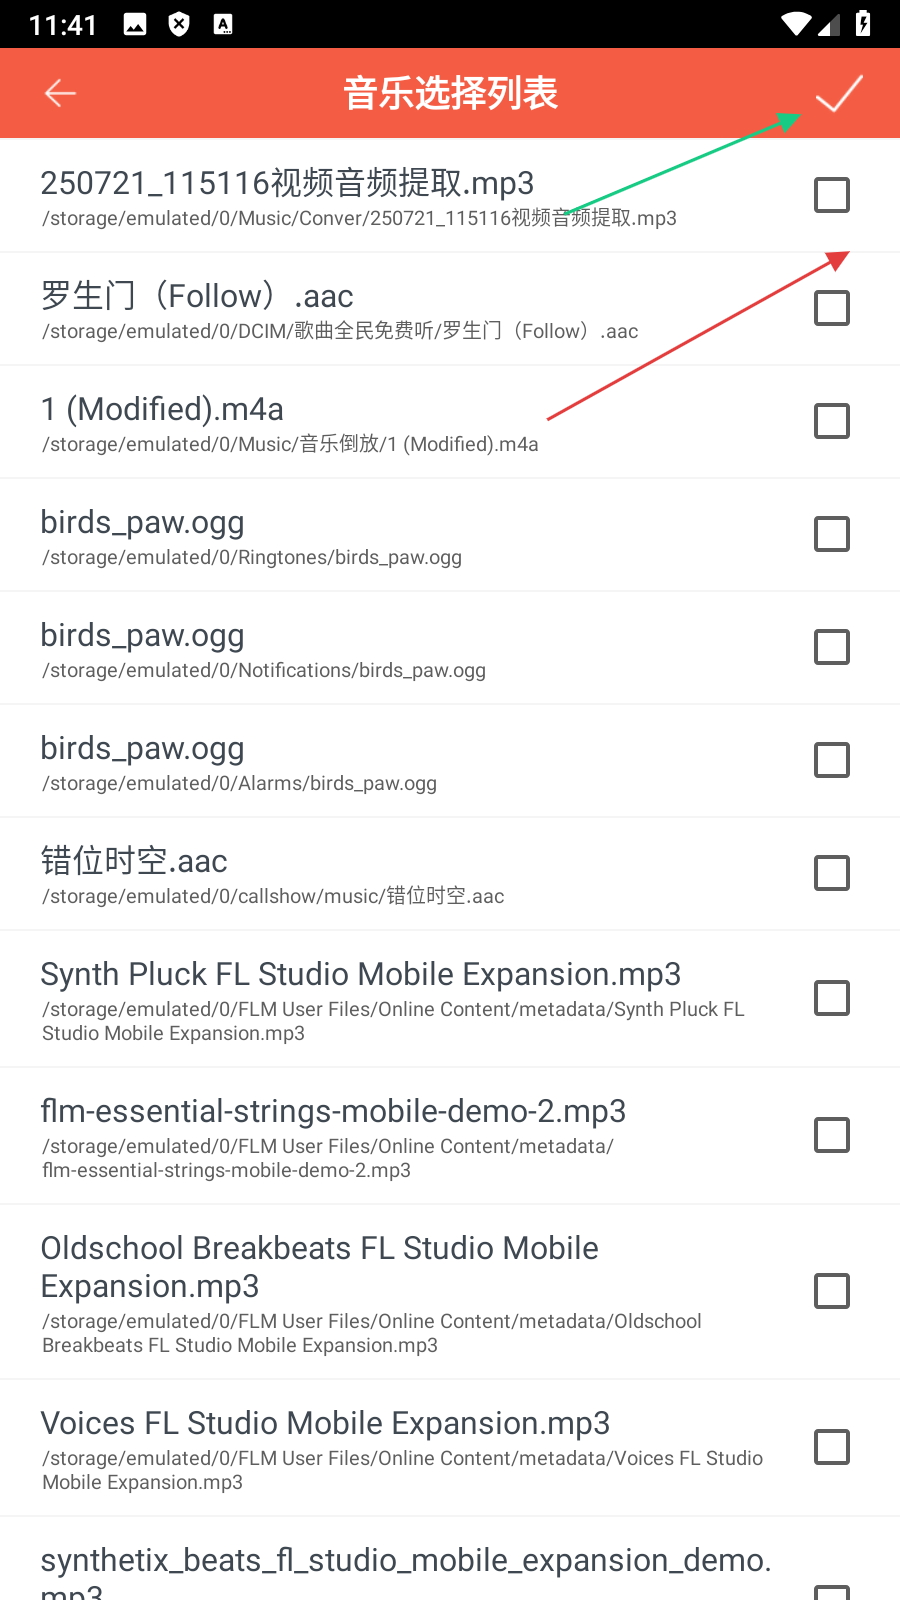Tick the 罗生门（Follow）.aac checkbox
This screenshot has height=1600, width=900.
point(831,308)
